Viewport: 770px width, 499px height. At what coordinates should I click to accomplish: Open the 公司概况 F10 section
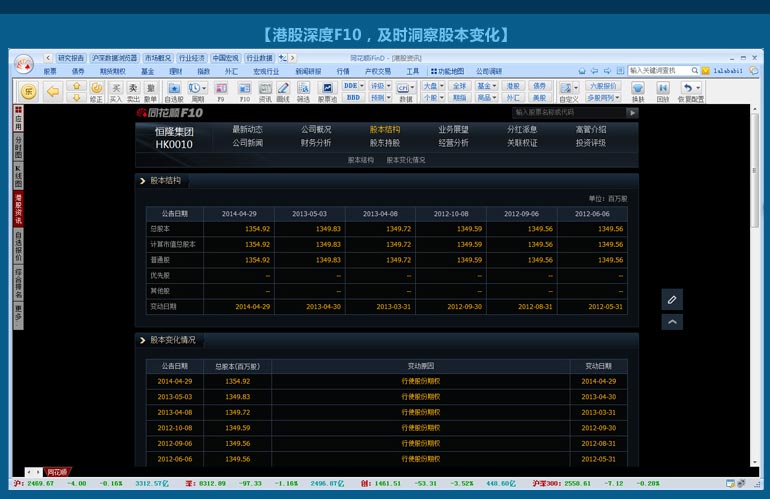[316, 130]
